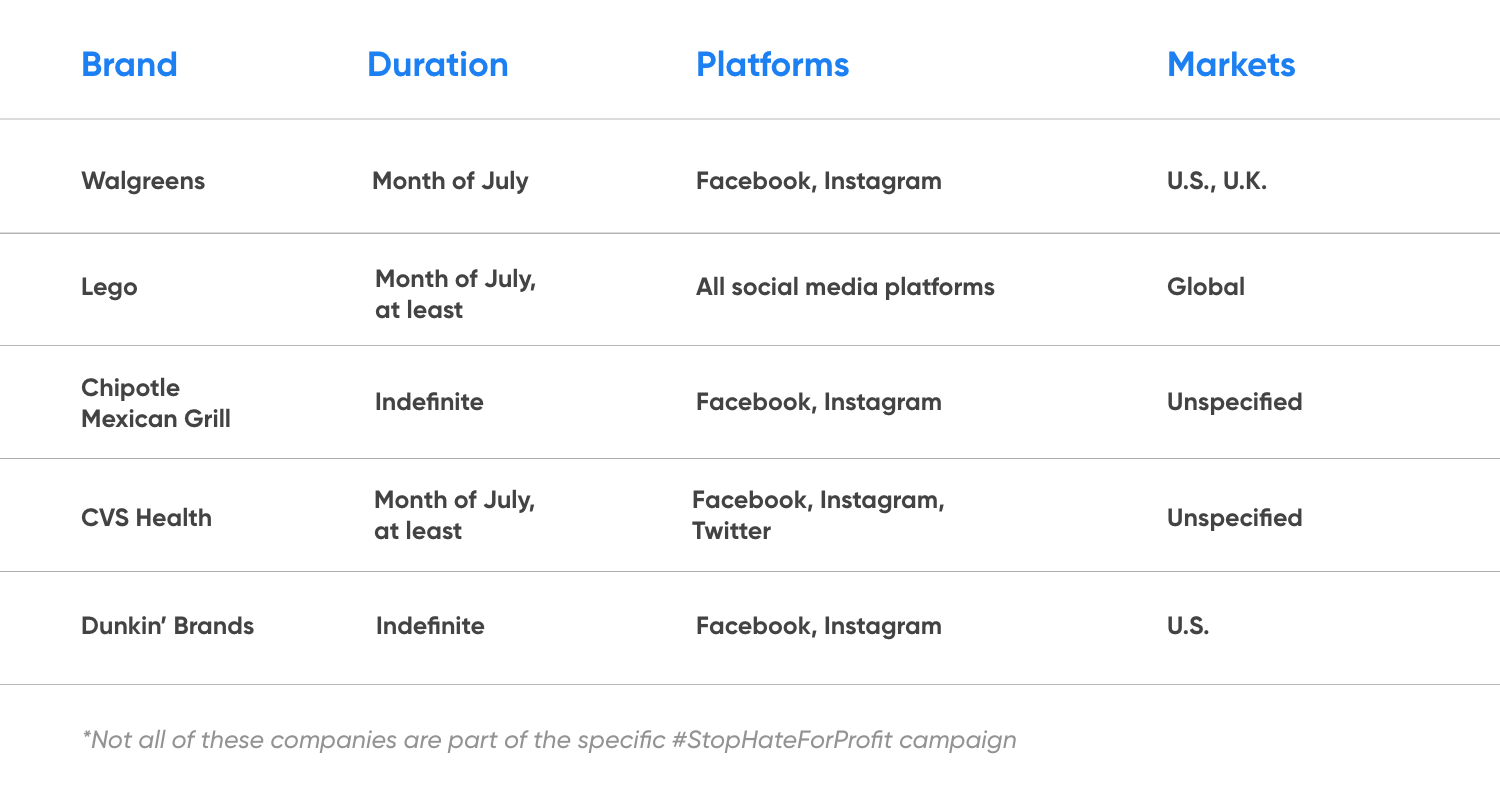Image resolution: width=1500 pixels, height=796 pixels.
Task: Click Facebook, Instagram, Twitter platforms cell
Action: [818, 516]
